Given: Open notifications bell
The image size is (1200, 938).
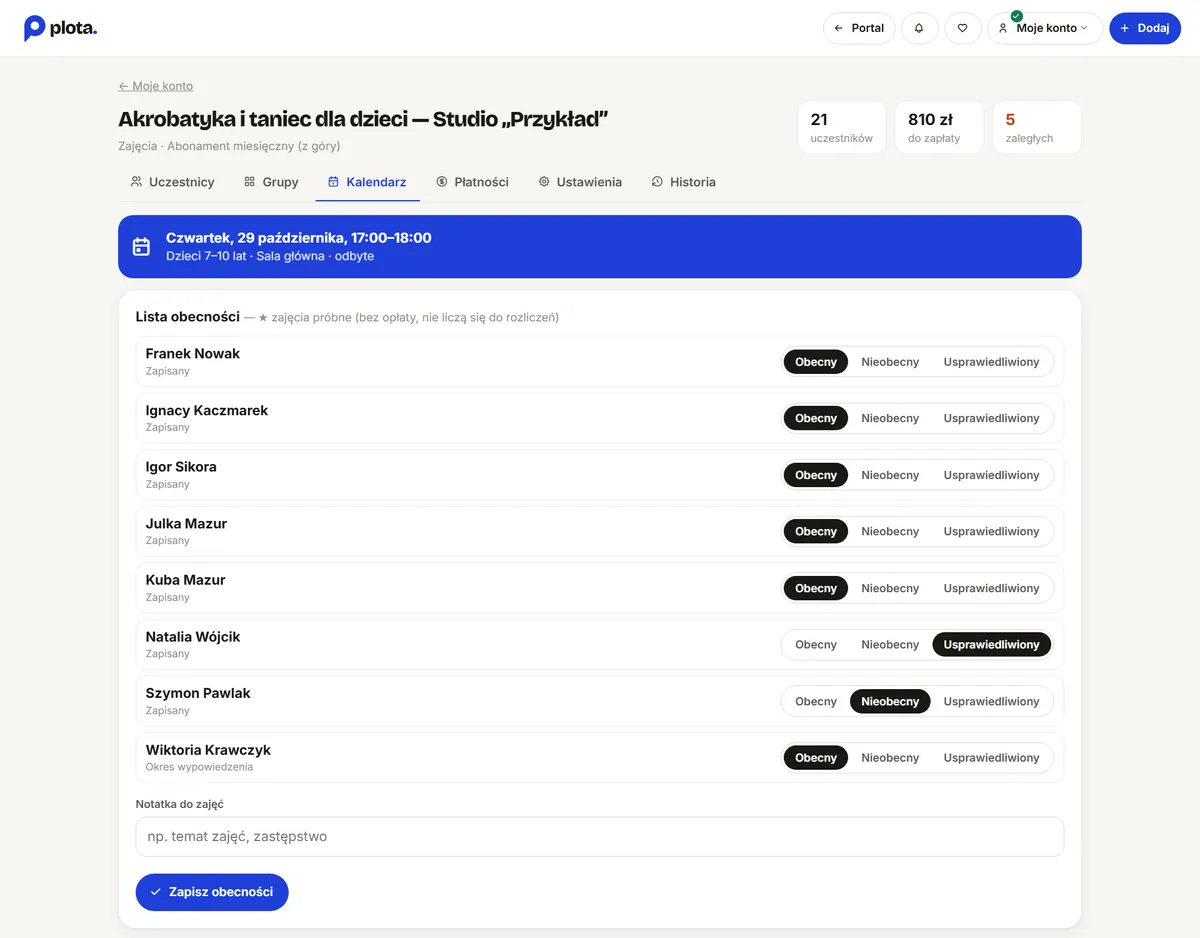Looking at the screenshot, I should 919,28.
